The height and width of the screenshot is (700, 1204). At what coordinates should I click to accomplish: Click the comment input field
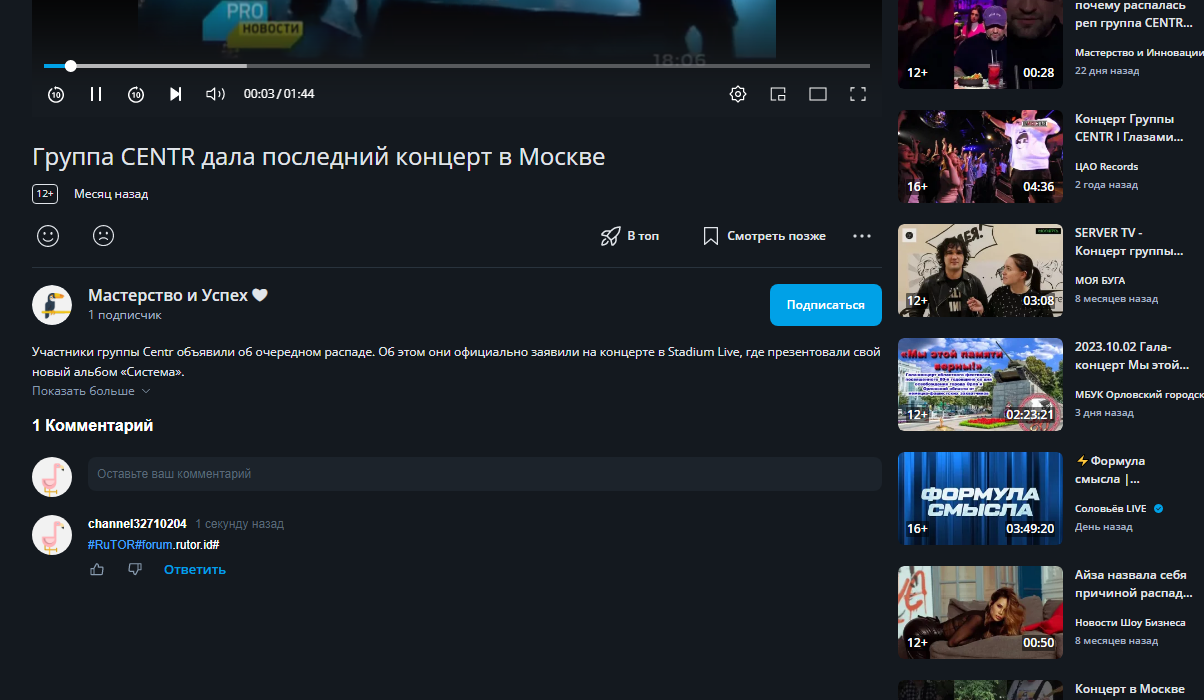click(485, 474)
